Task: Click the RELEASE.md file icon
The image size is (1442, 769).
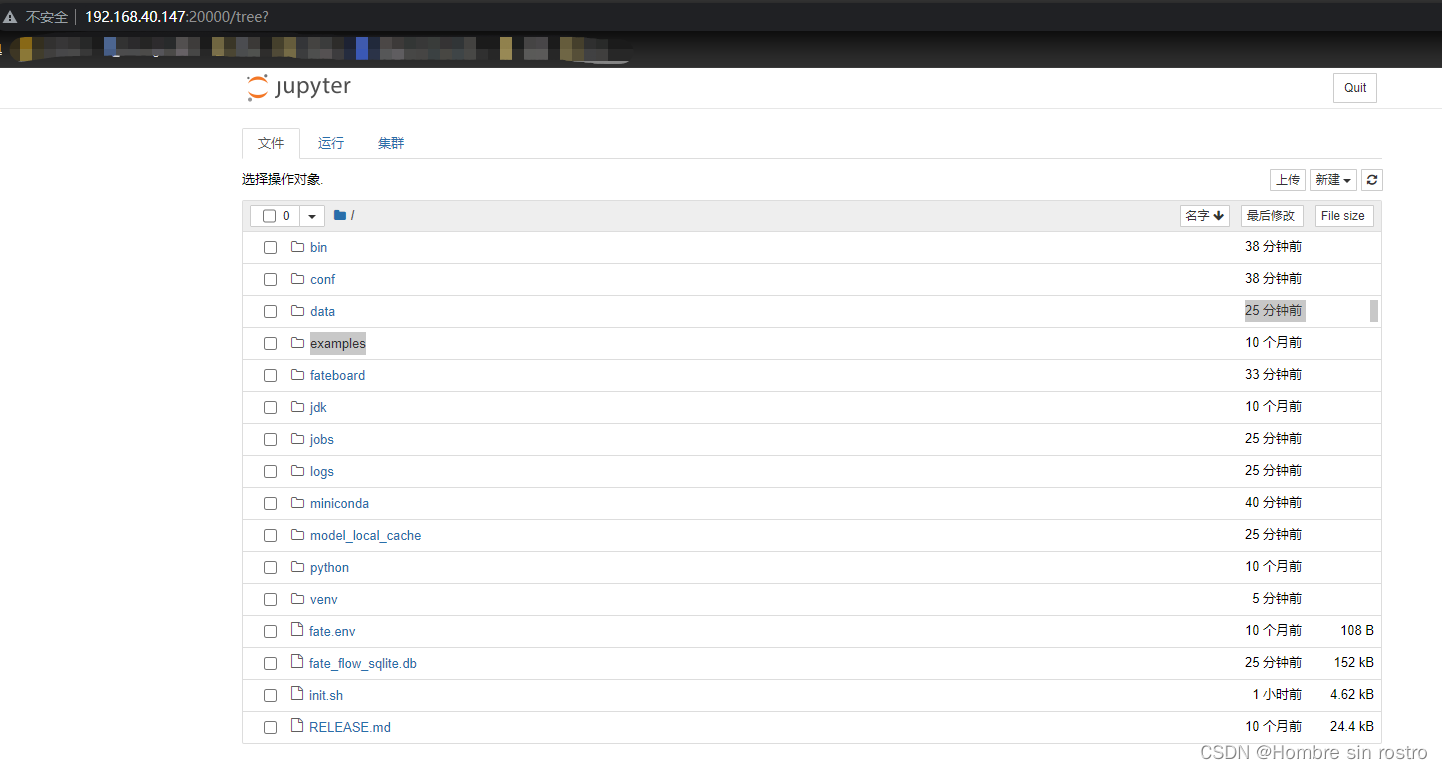Action: pyautogui.click(x=297, y=726)
